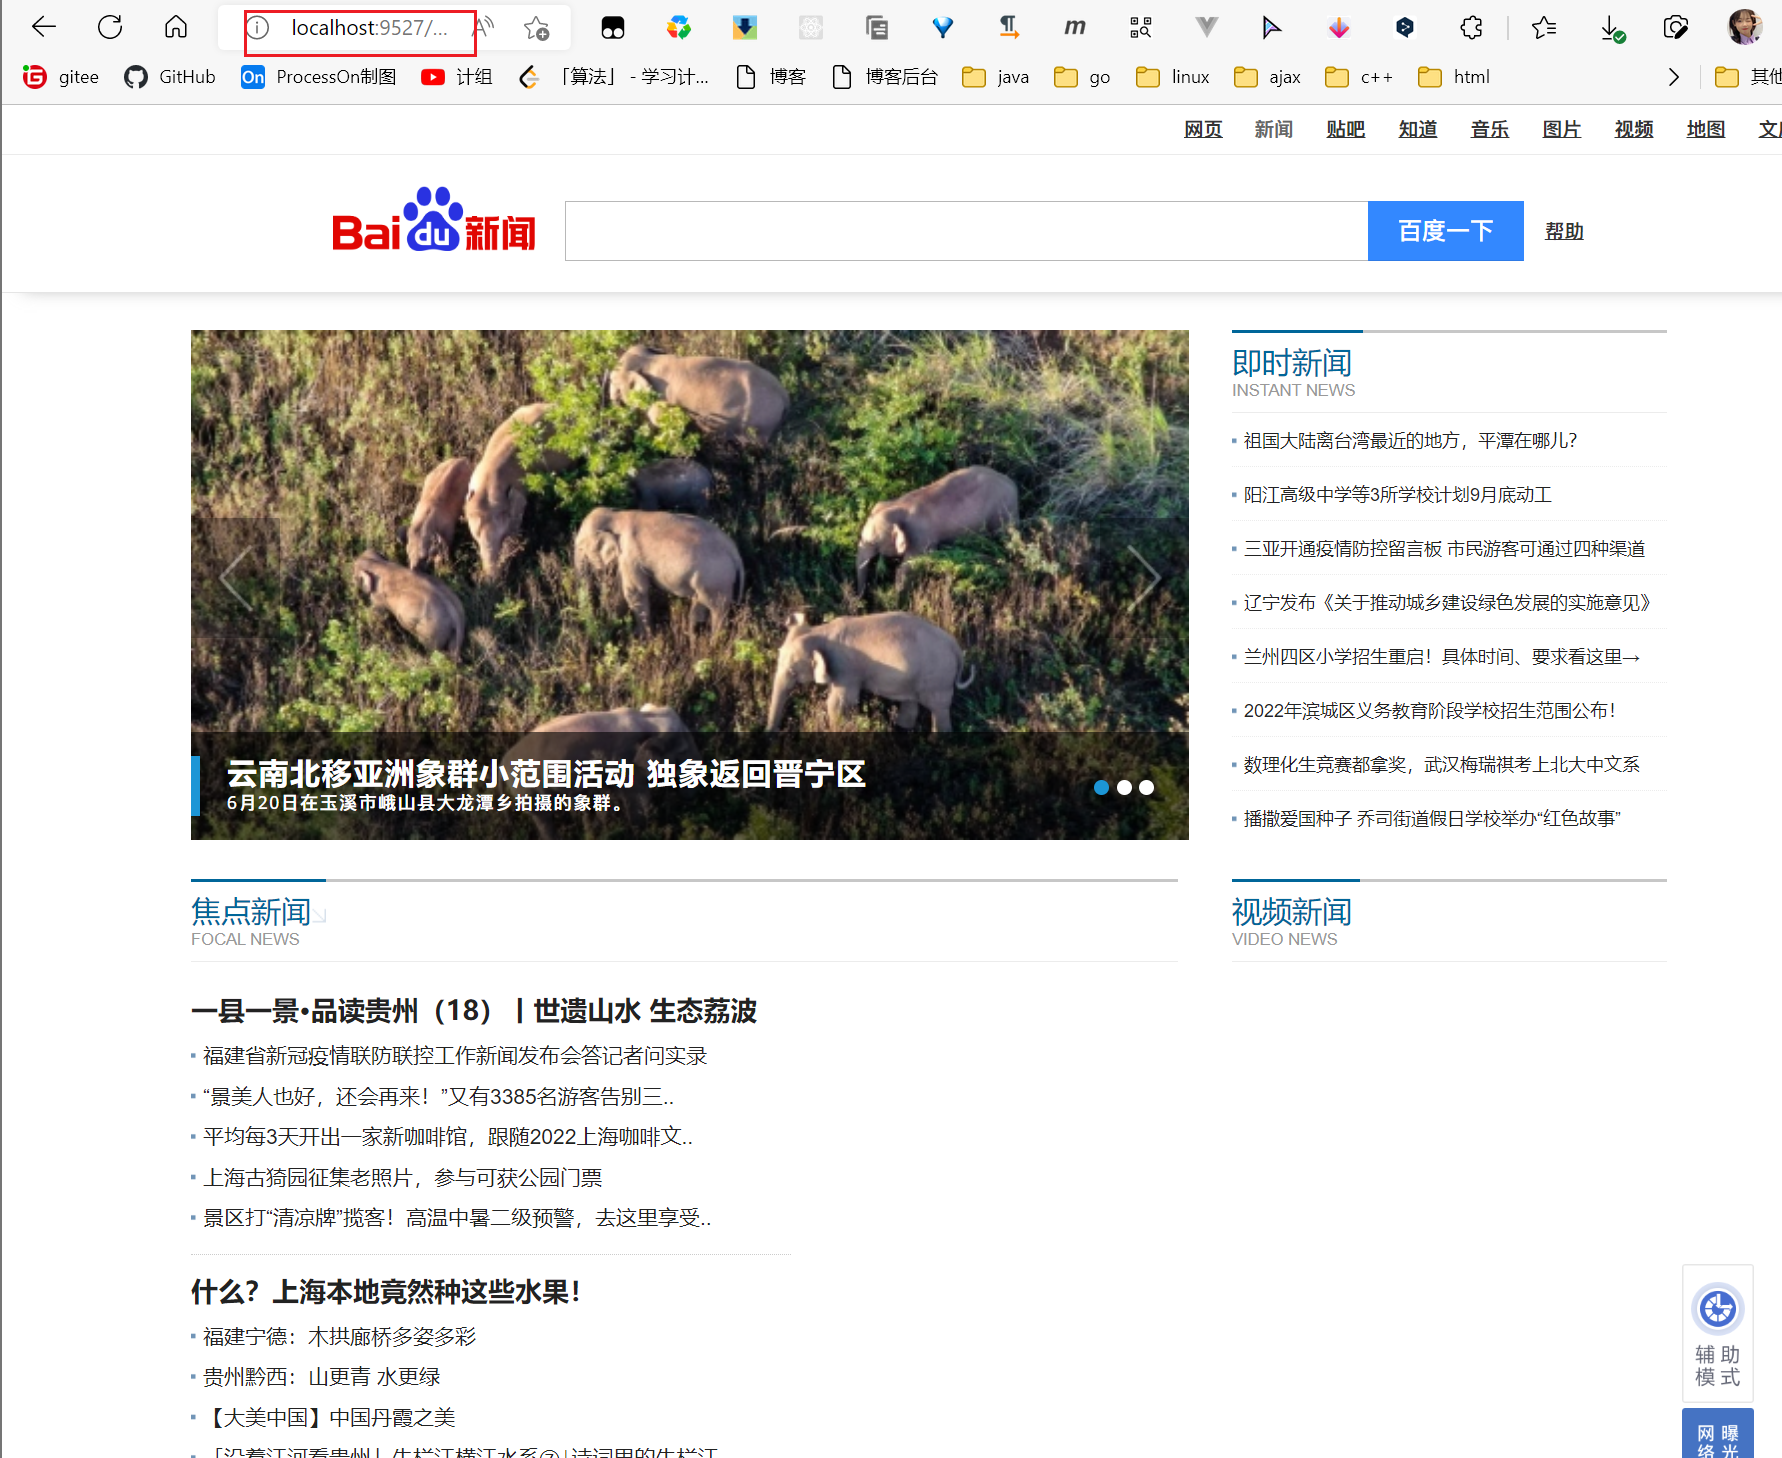Open the 网络曝光 side button

pos(1718,1434)
